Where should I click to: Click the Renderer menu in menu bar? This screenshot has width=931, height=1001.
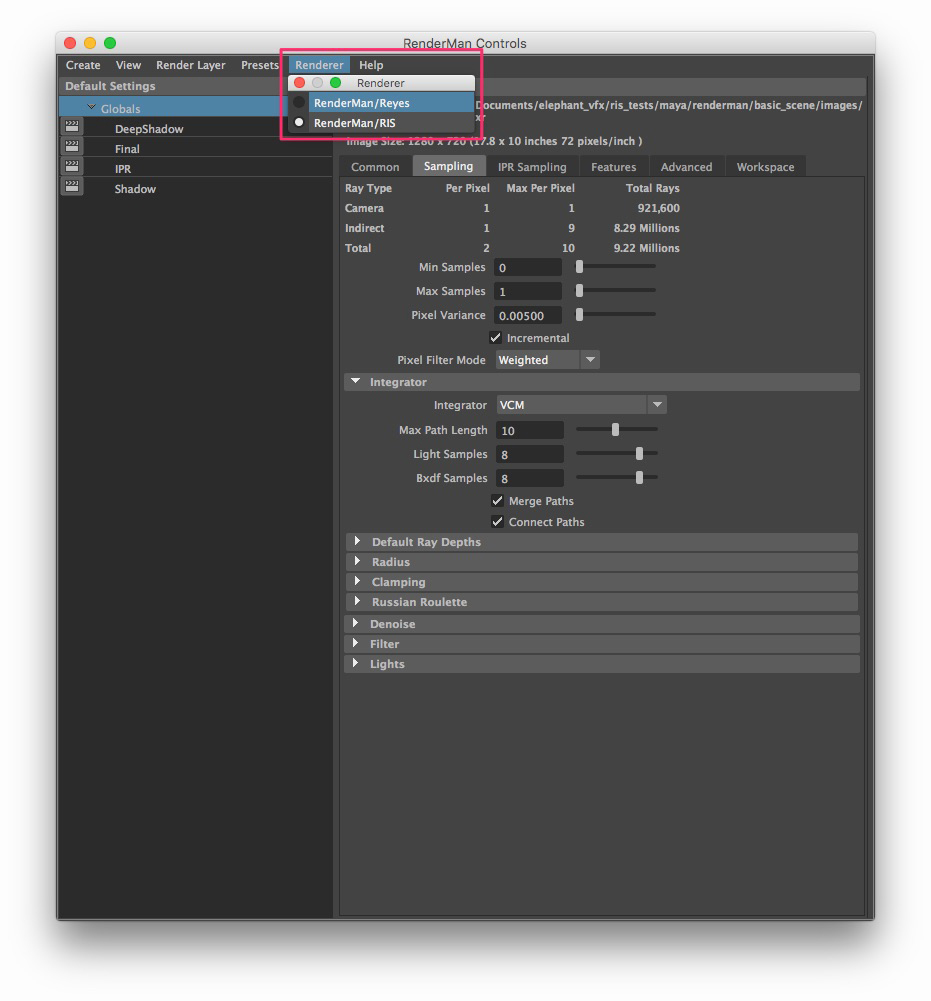pos(319,65)
